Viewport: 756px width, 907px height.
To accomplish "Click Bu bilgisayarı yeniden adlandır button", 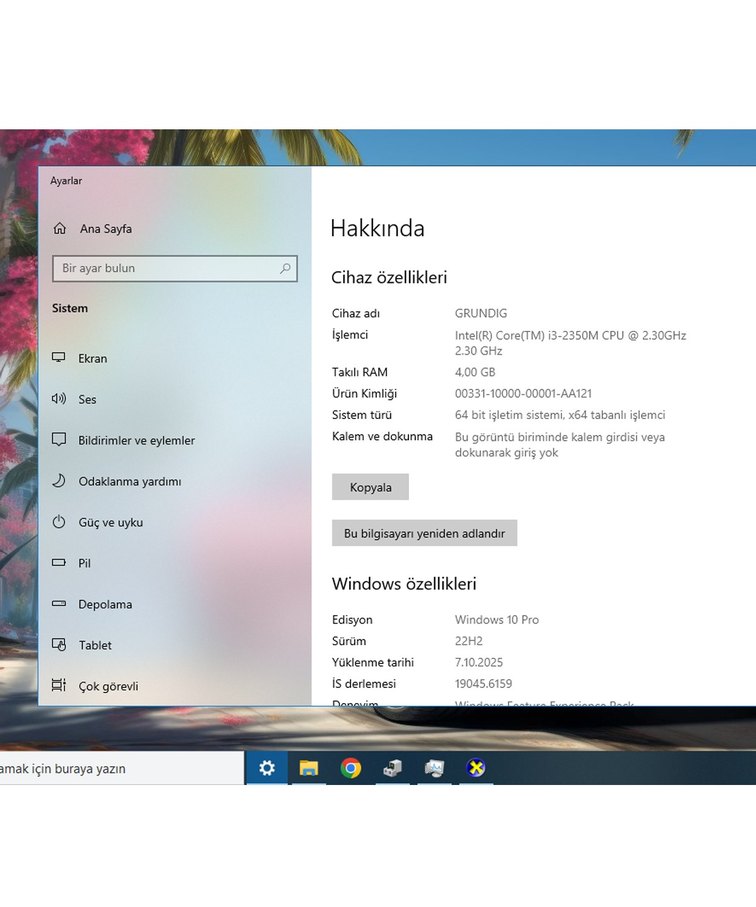I will [x=425, y=533].
